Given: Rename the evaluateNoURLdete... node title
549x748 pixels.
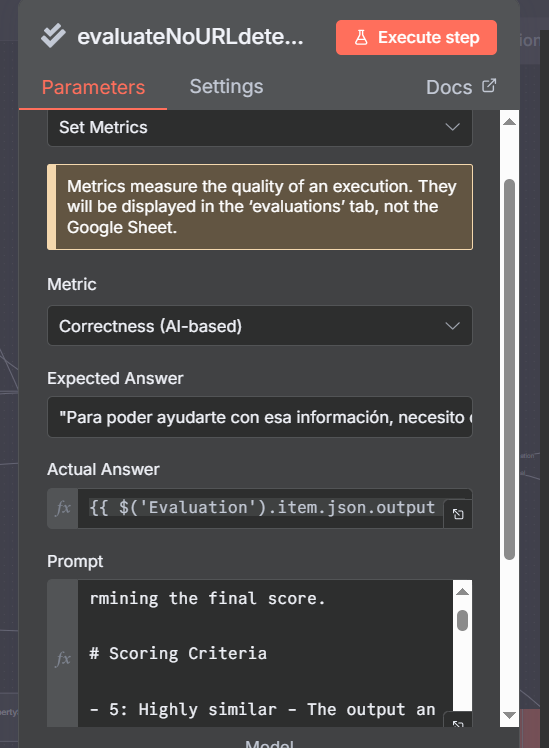Looking at the screenshot, I should pos(190,36).
